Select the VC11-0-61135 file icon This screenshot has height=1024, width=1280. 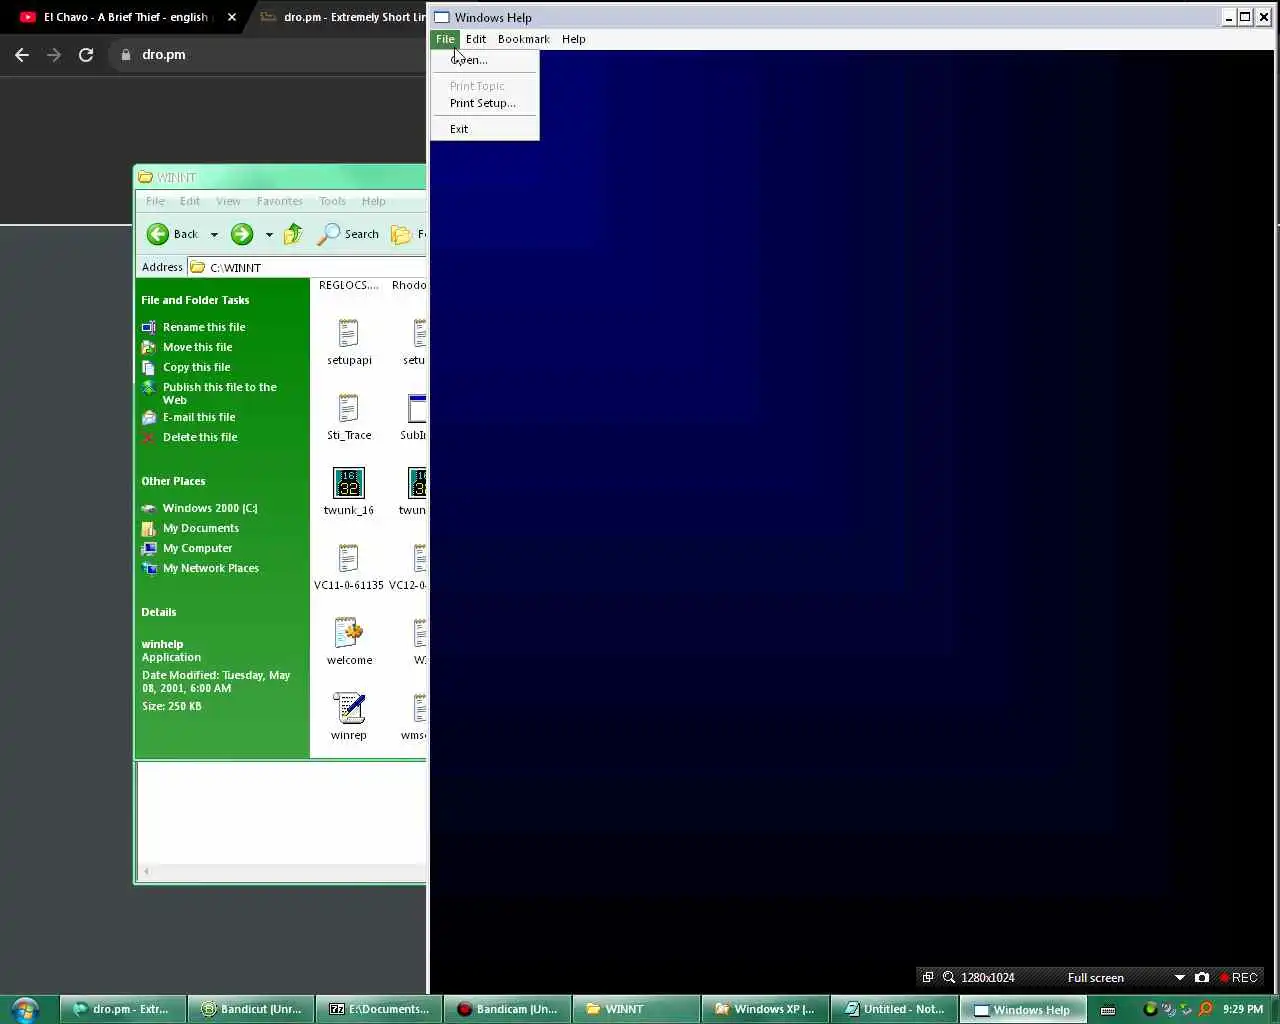[348, 558]
